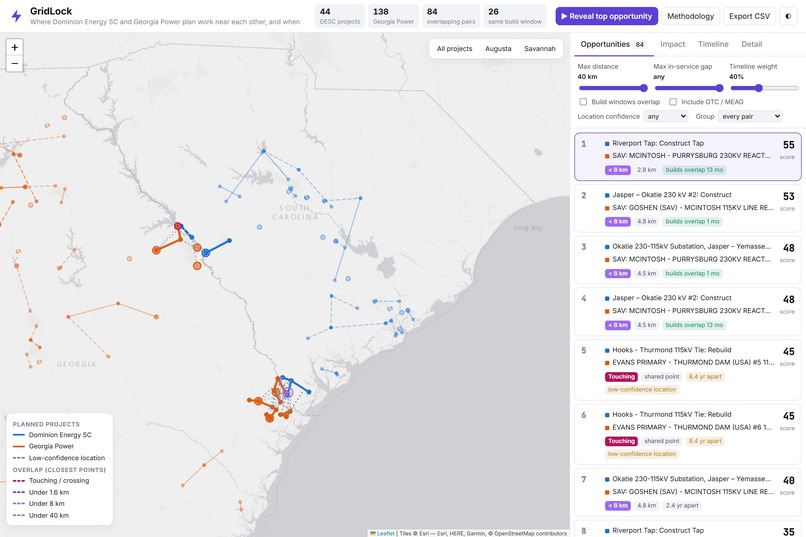Click the 84 overlapping pairs stat

pyautogui.click(x=451, y=16)
